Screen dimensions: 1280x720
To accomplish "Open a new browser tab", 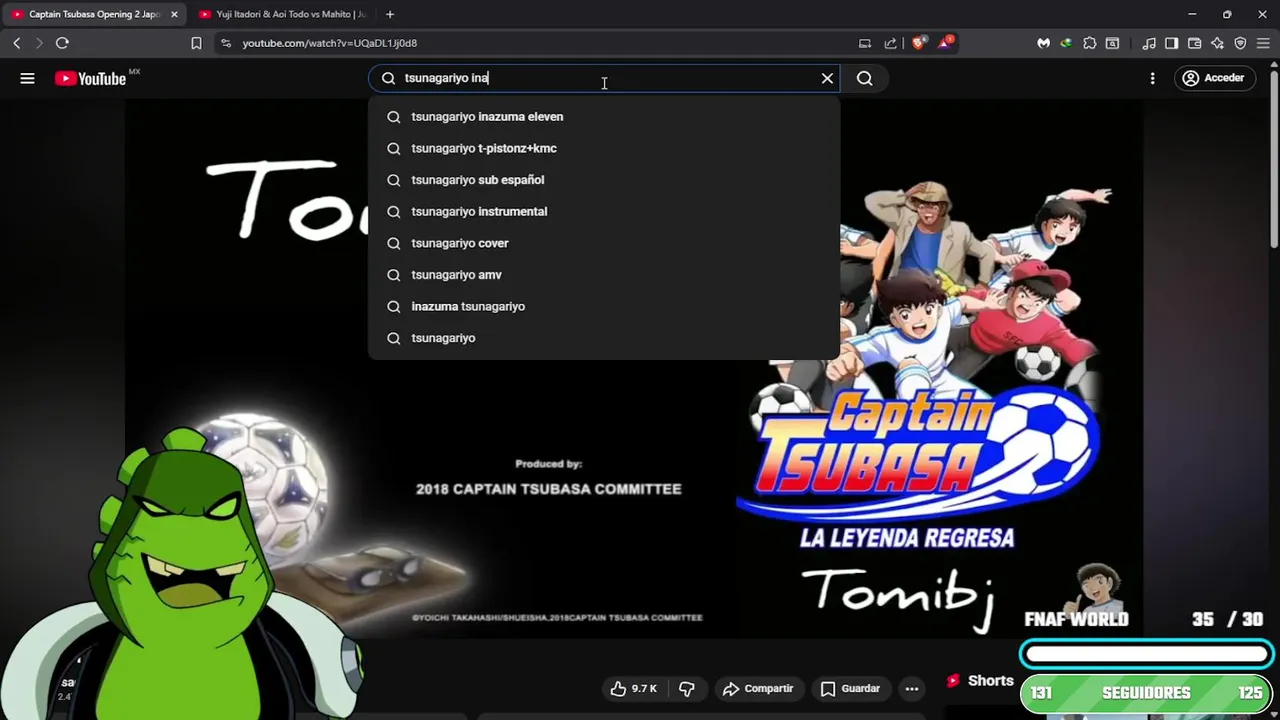I will 390,14.
